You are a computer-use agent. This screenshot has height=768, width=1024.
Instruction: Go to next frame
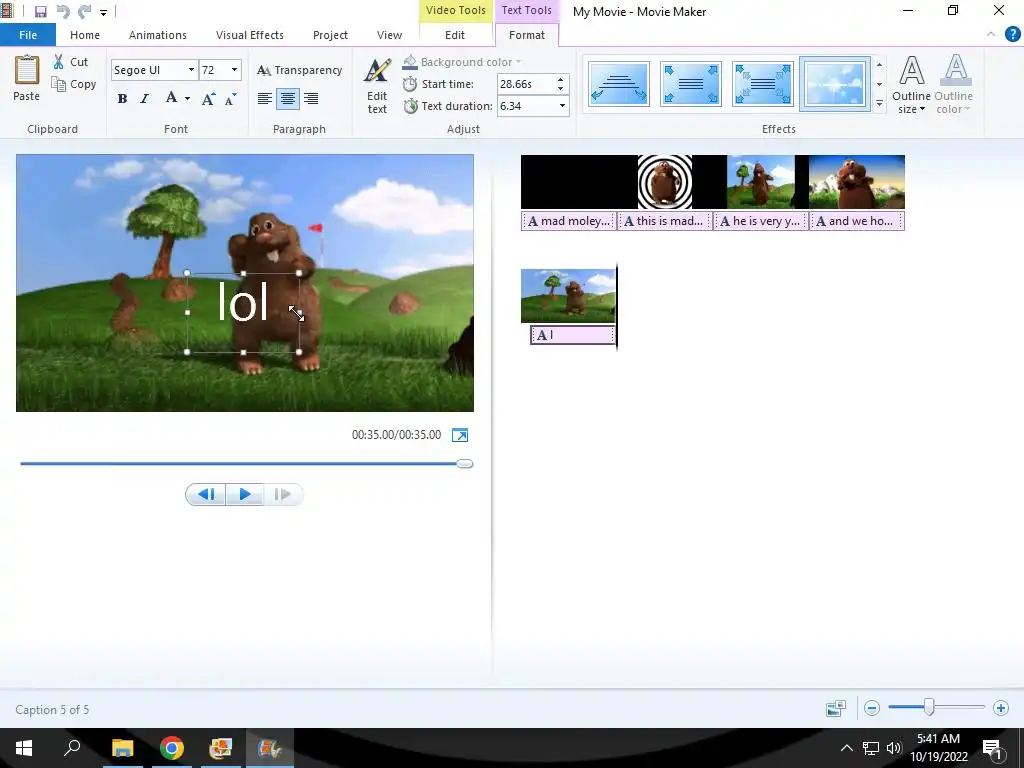coord(283,494)
